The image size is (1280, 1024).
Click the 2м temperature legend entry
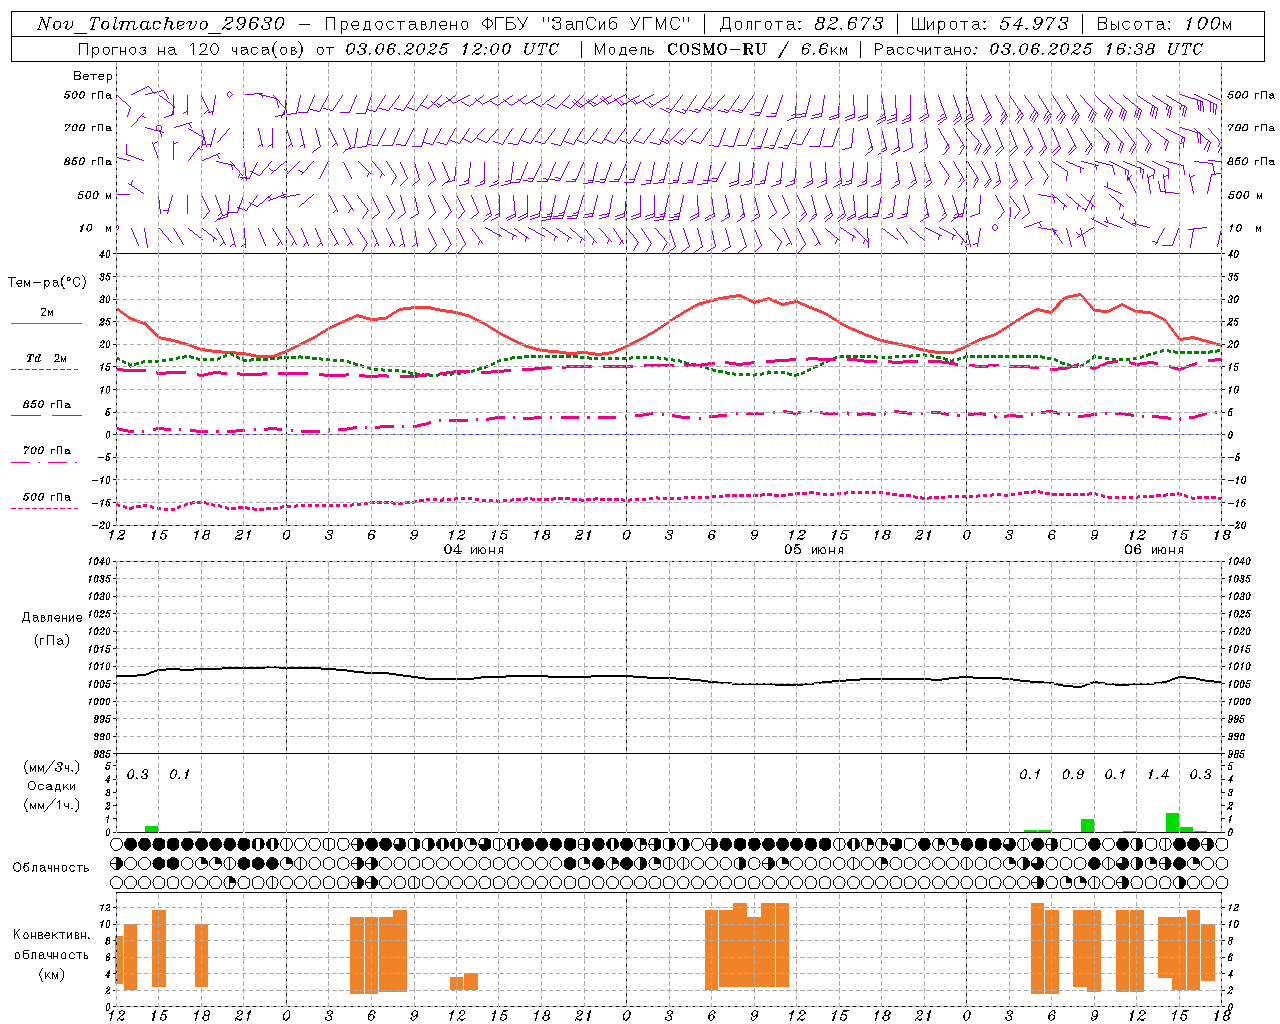[x=47, y=313]
